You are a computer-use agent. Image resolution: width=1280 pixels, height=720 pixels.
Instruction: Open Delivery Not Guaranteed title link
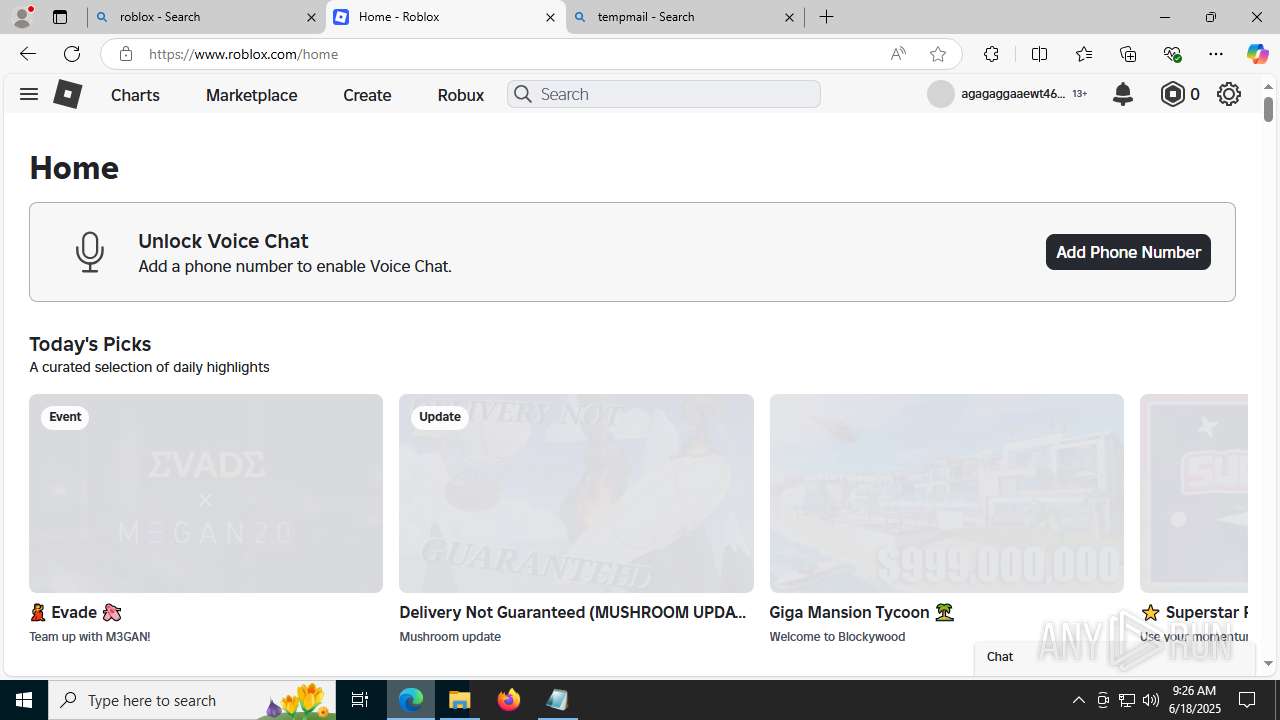tap(574, 612)
